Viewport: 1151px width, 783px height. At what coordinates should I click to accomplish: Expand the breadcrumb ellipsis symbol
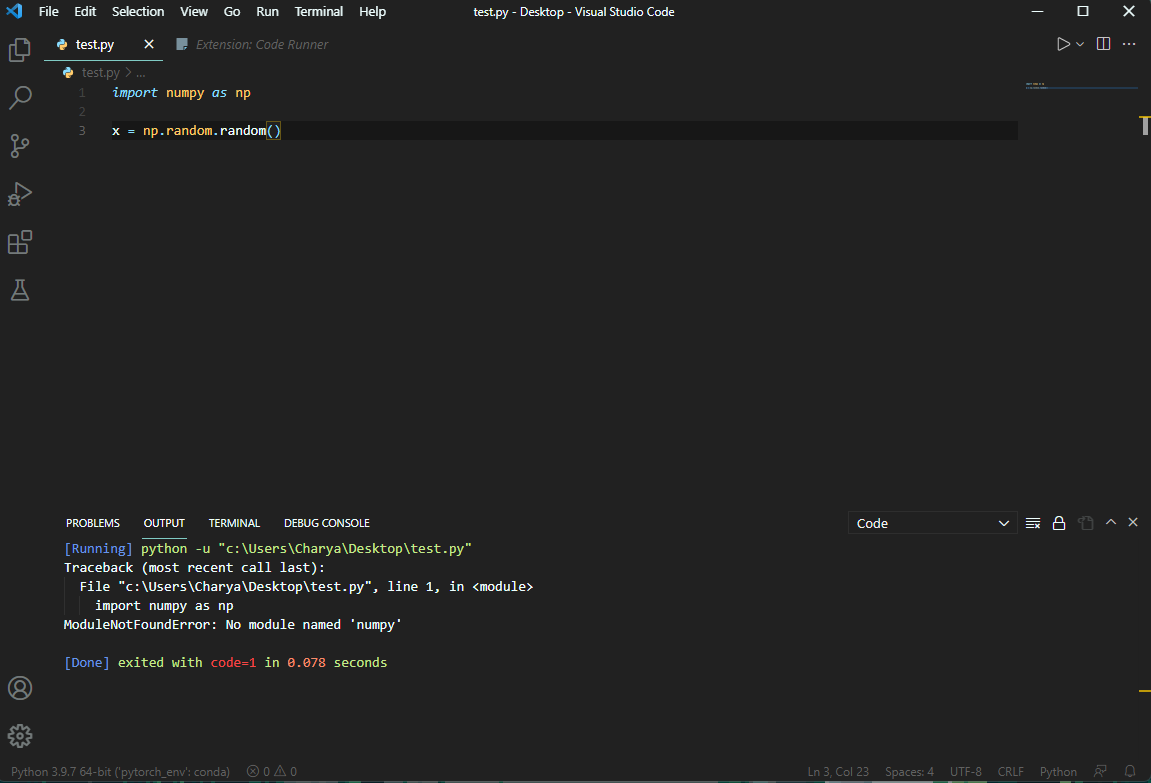click(x=140, y=73)
